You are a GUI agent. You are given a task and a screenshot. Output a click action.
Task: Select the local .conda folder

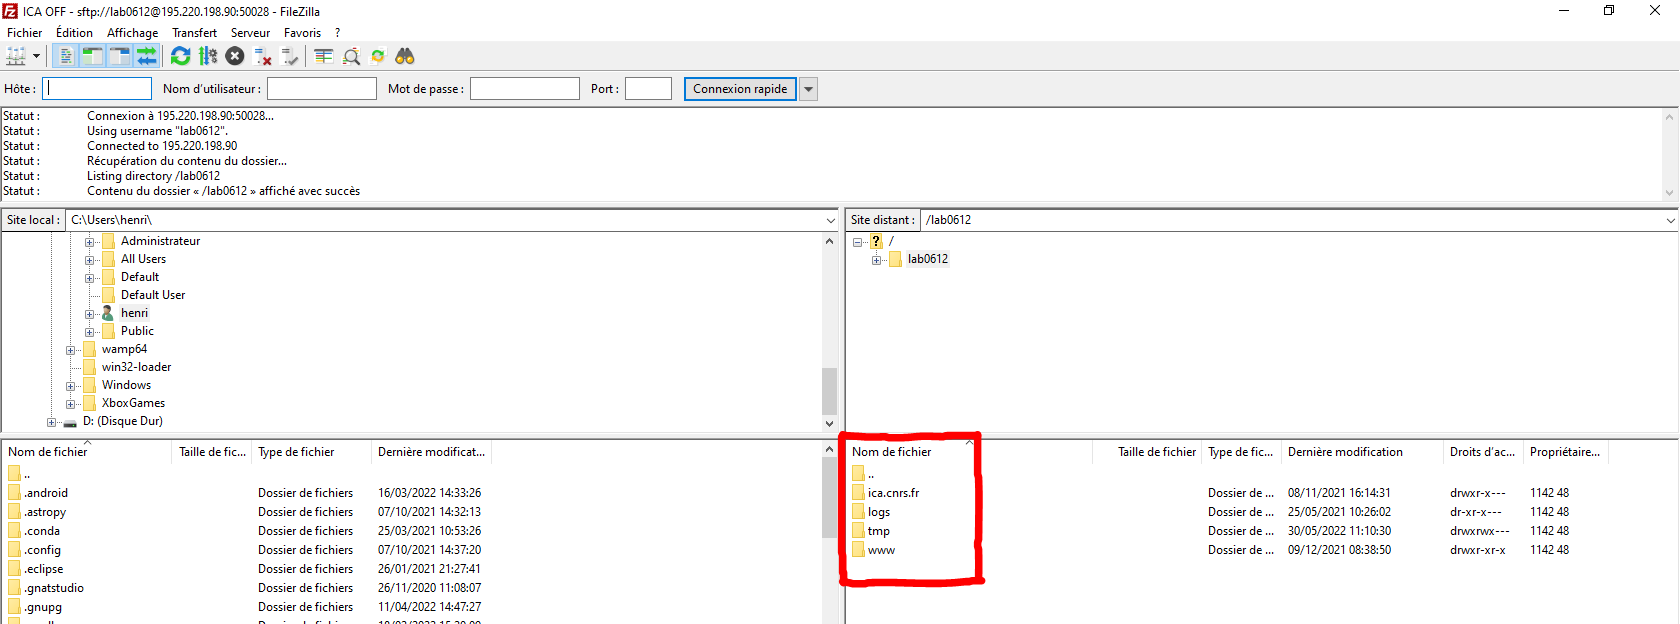[x=42, y=531]
